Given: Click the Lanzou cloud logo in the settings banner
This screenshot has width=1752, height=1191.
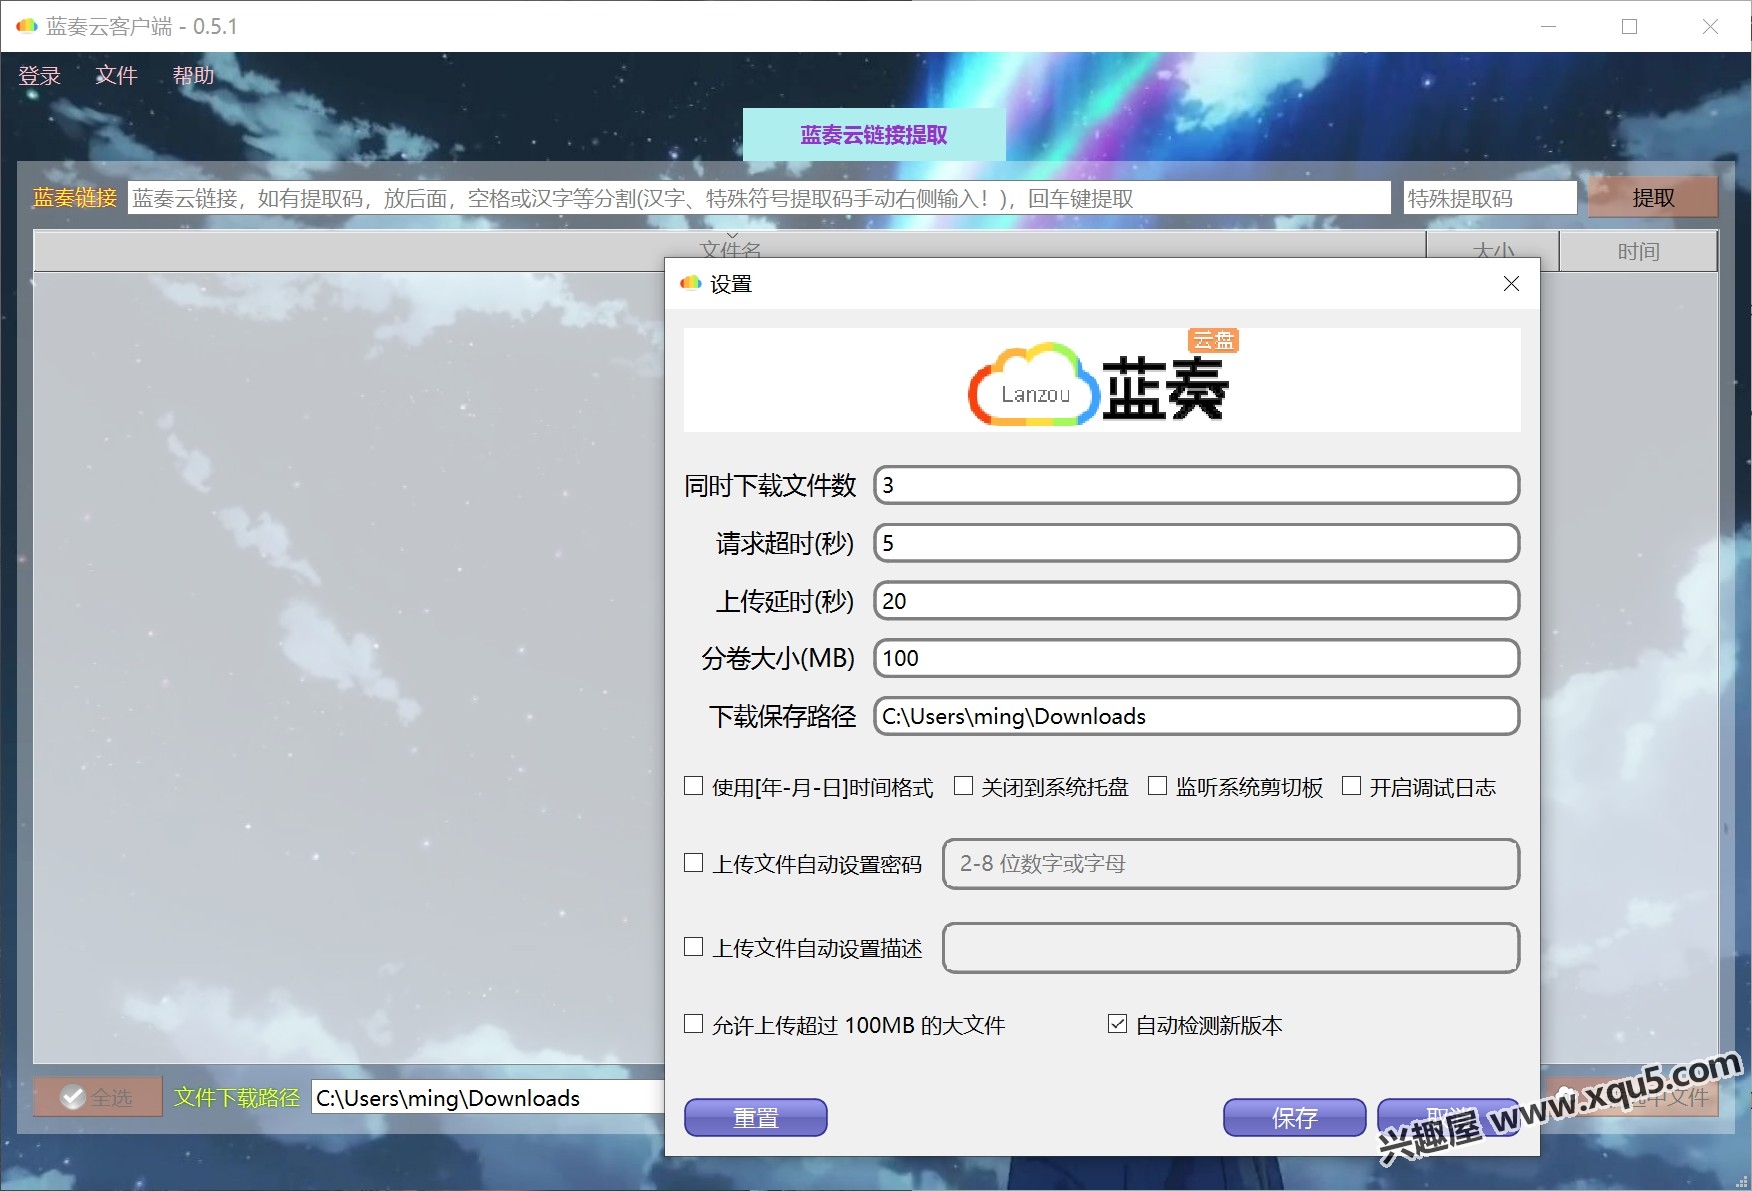Looking at the screenshot, I should coord(1033,385).
